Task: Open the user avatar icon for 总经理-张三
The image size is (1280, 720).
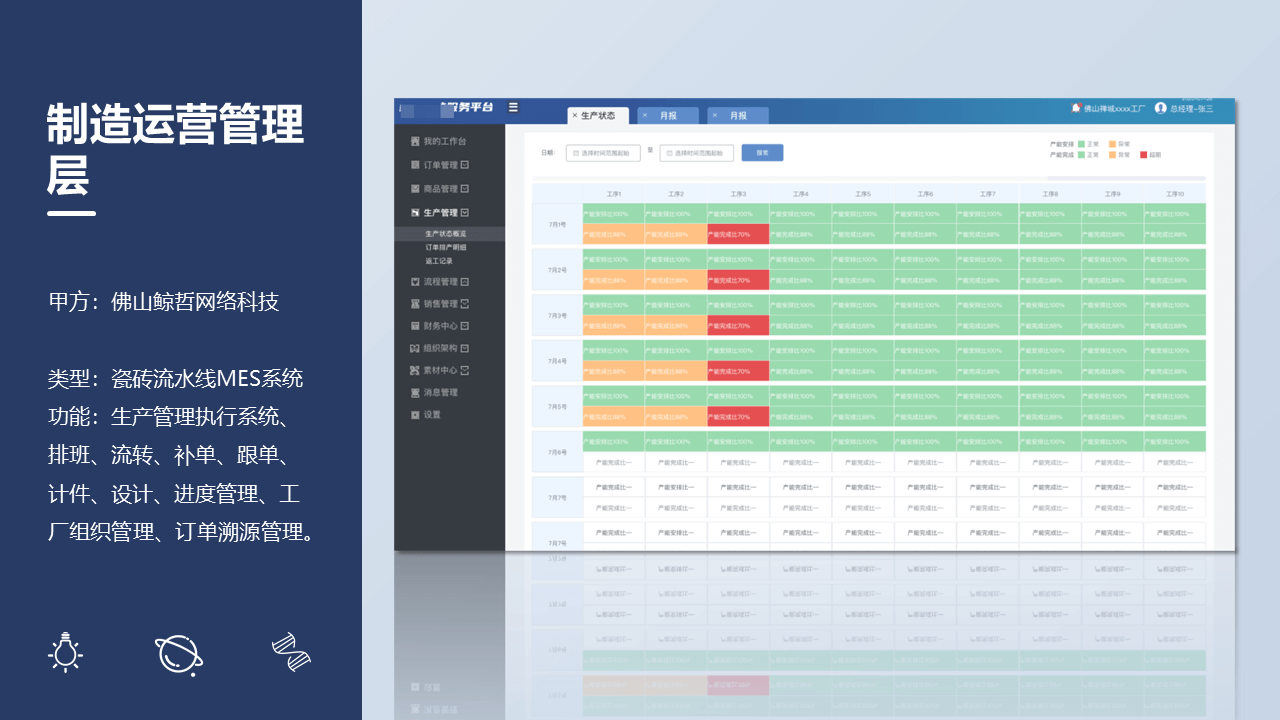Action: click(1161, 108)
